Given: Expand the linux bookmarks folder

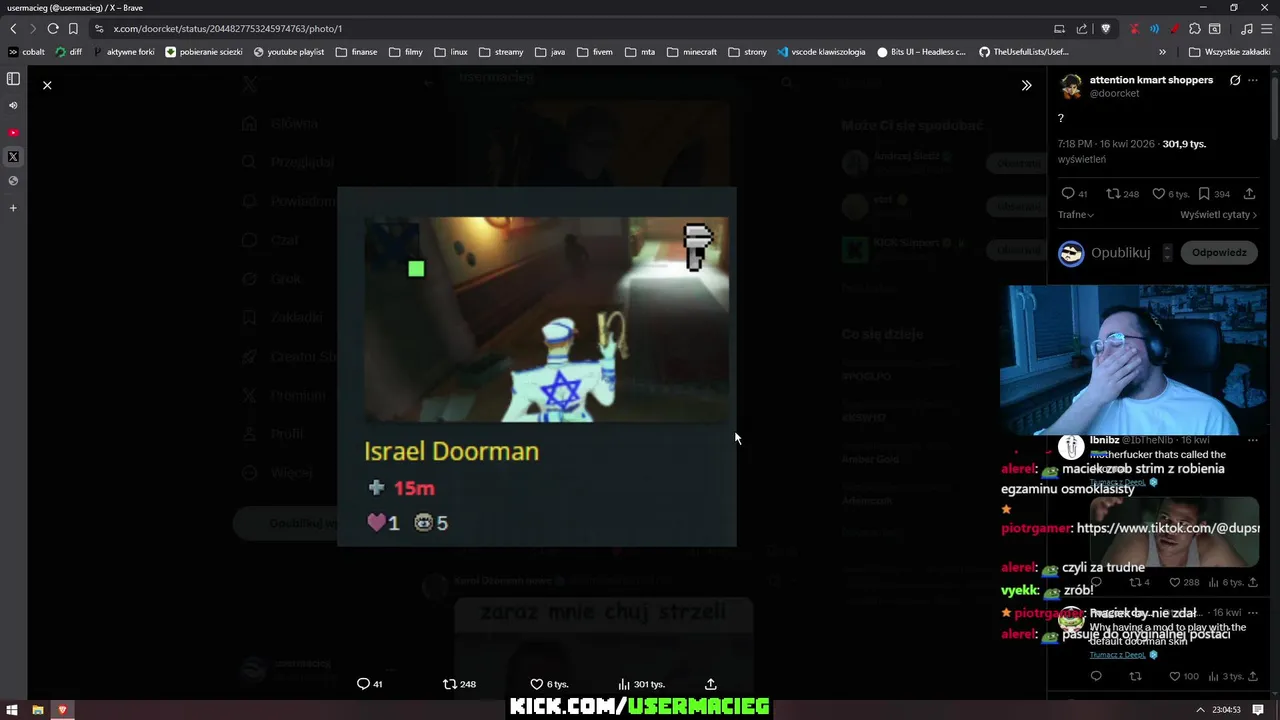Looking at the screenshot, I should (x=451, y=52).
